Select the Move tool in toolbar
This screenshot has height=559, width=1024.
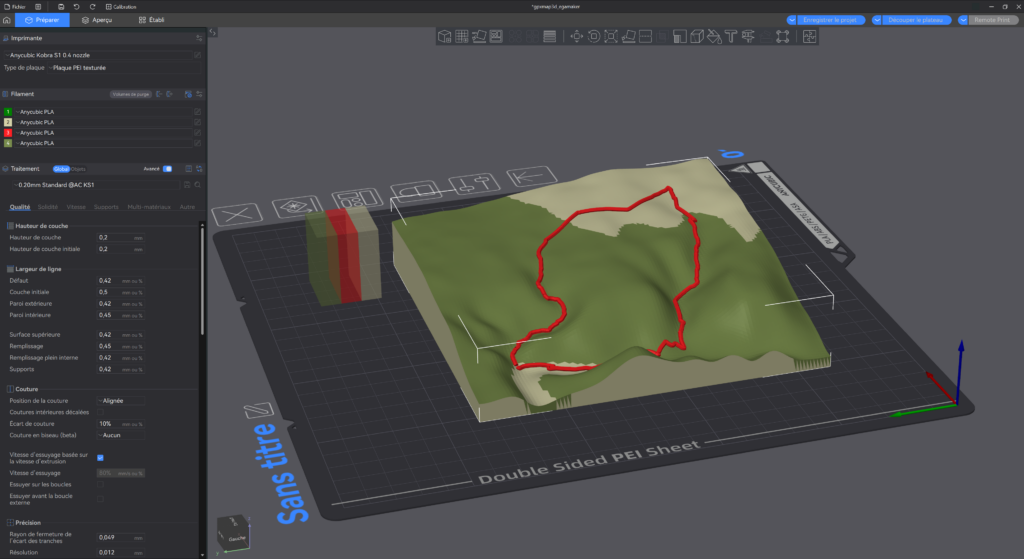[576, 37]
